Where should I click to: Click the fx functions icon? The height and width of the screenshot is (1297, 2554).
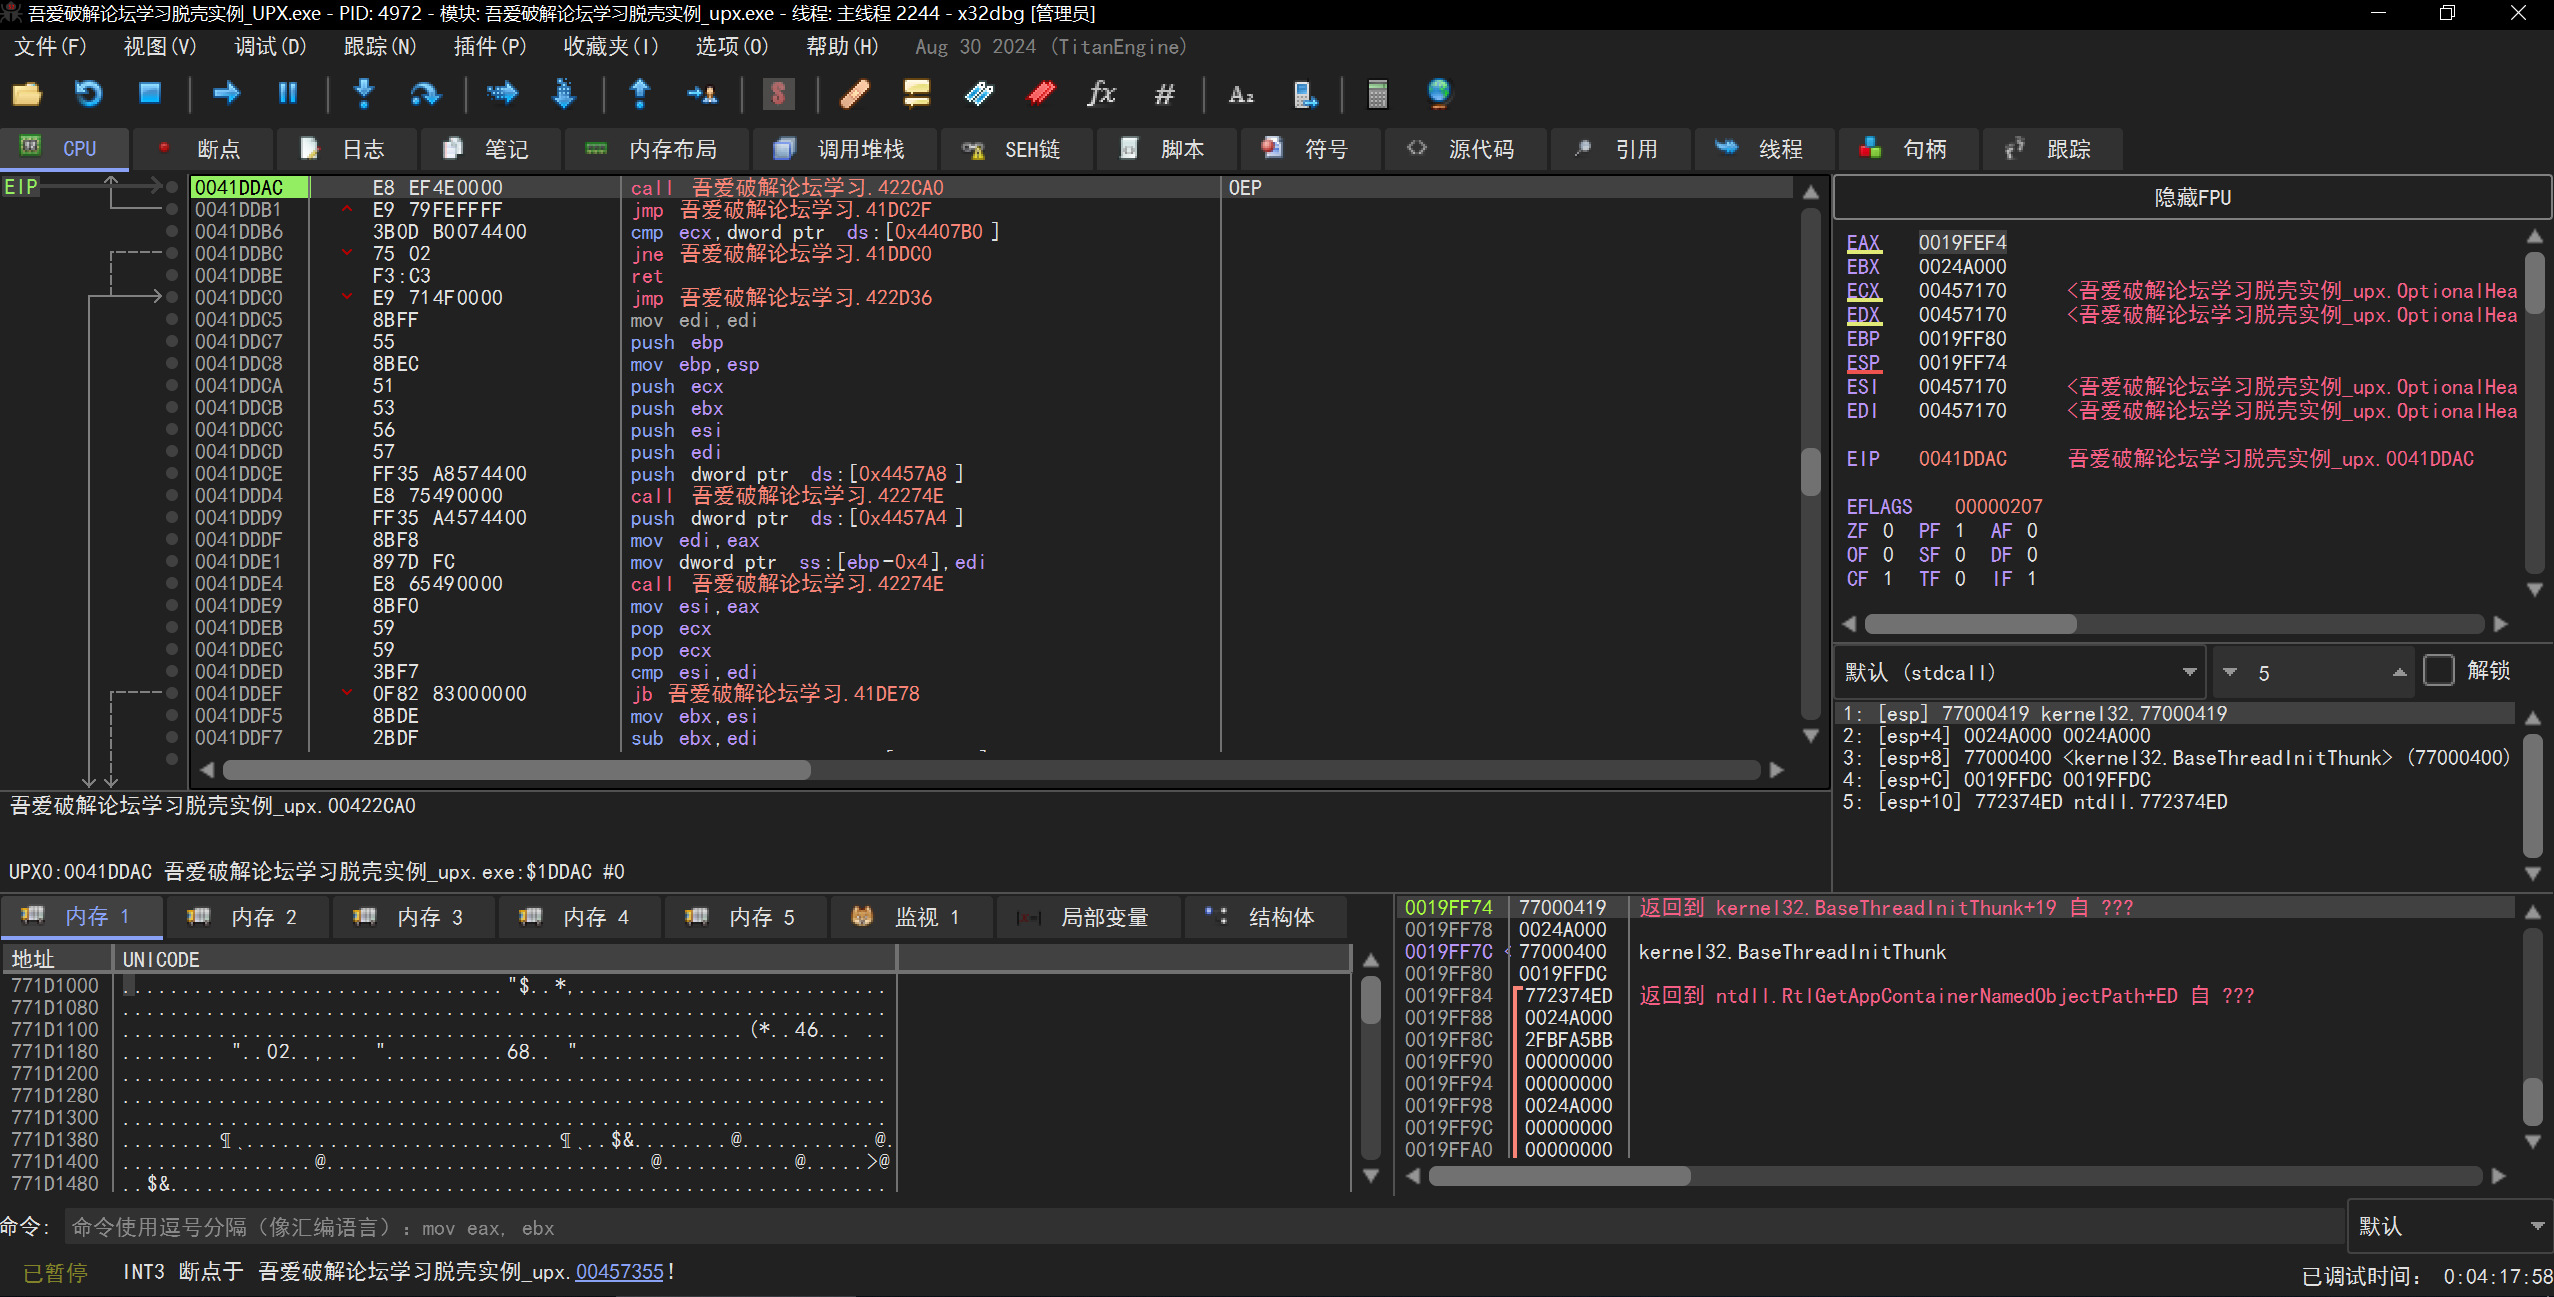(x=1101, y=94)
